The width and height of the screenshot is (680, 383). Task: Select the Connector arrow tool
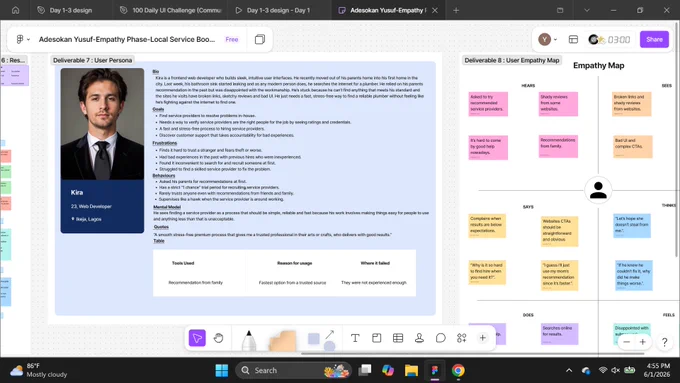pyautogui.click(x=330, y=334)
